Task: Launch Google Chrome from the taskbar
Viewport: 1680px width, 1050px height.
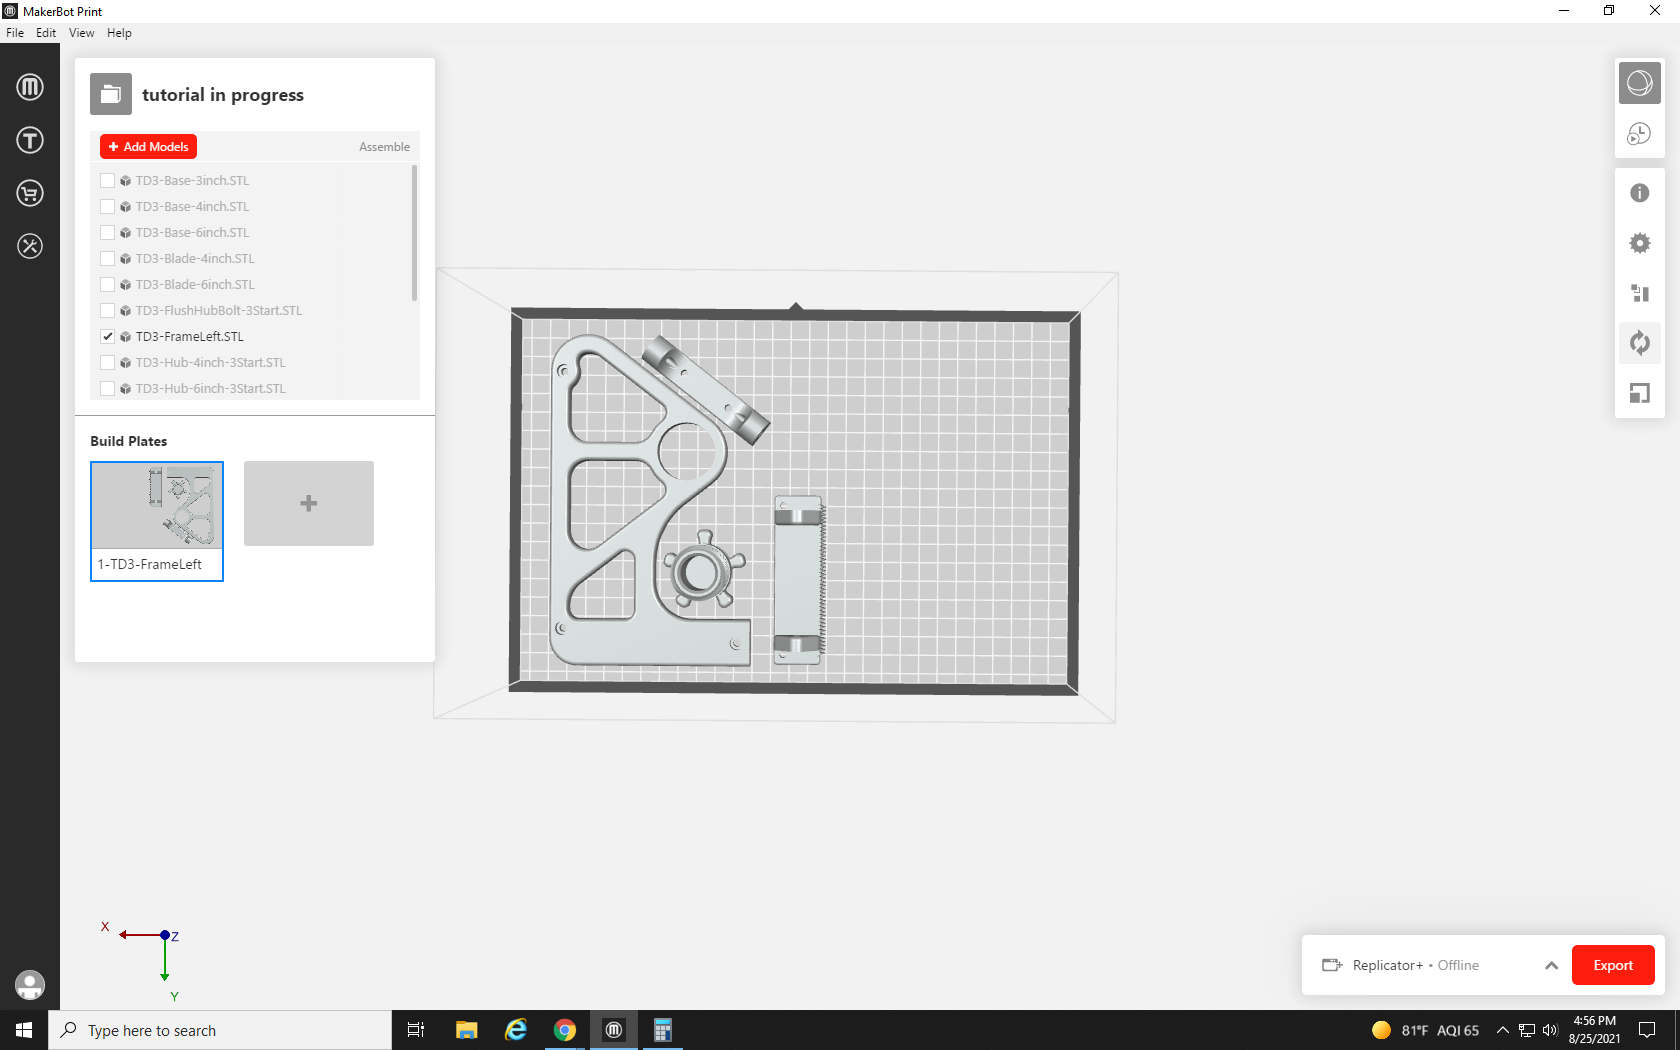Action: point(565,1030)
